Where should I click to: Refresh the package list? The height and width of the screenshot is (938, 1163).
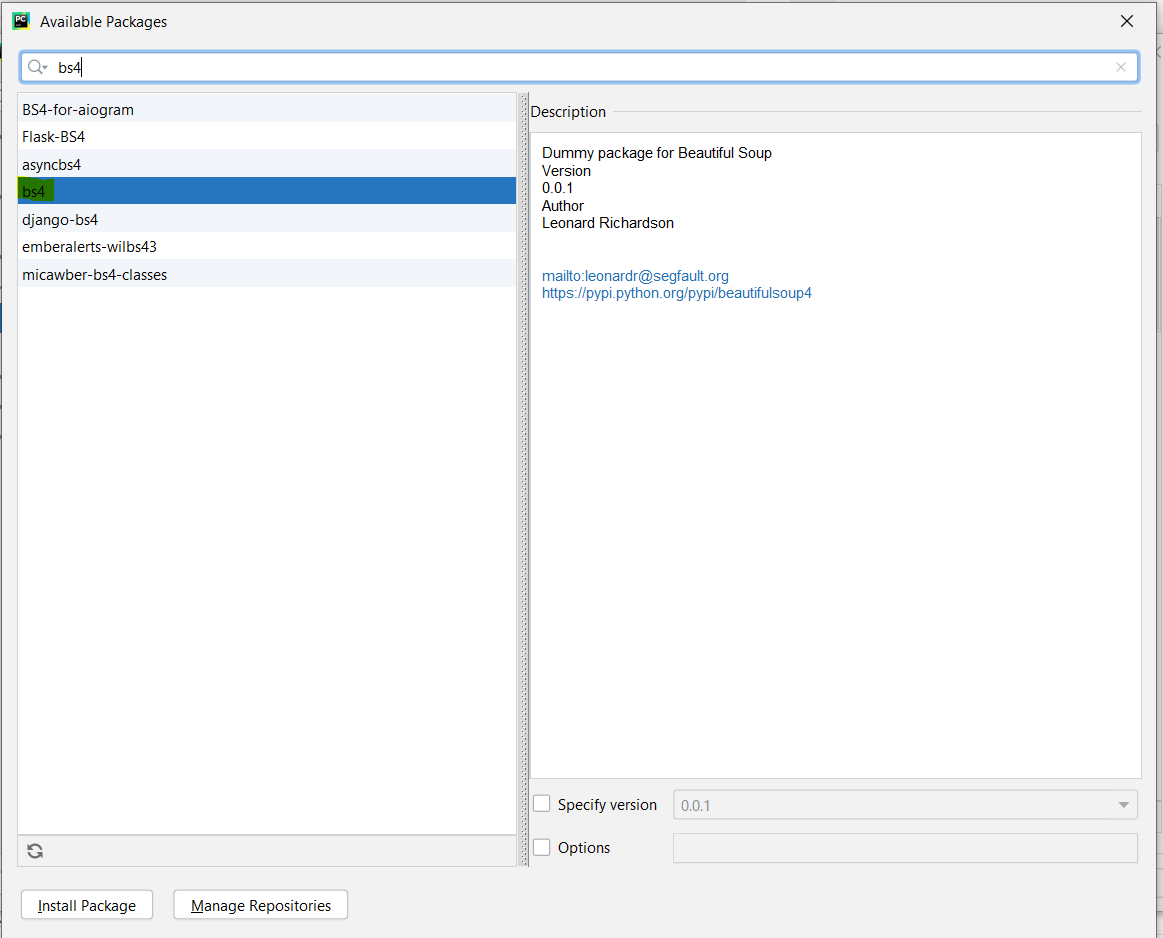pyautogui.click(x=35, y=850)
